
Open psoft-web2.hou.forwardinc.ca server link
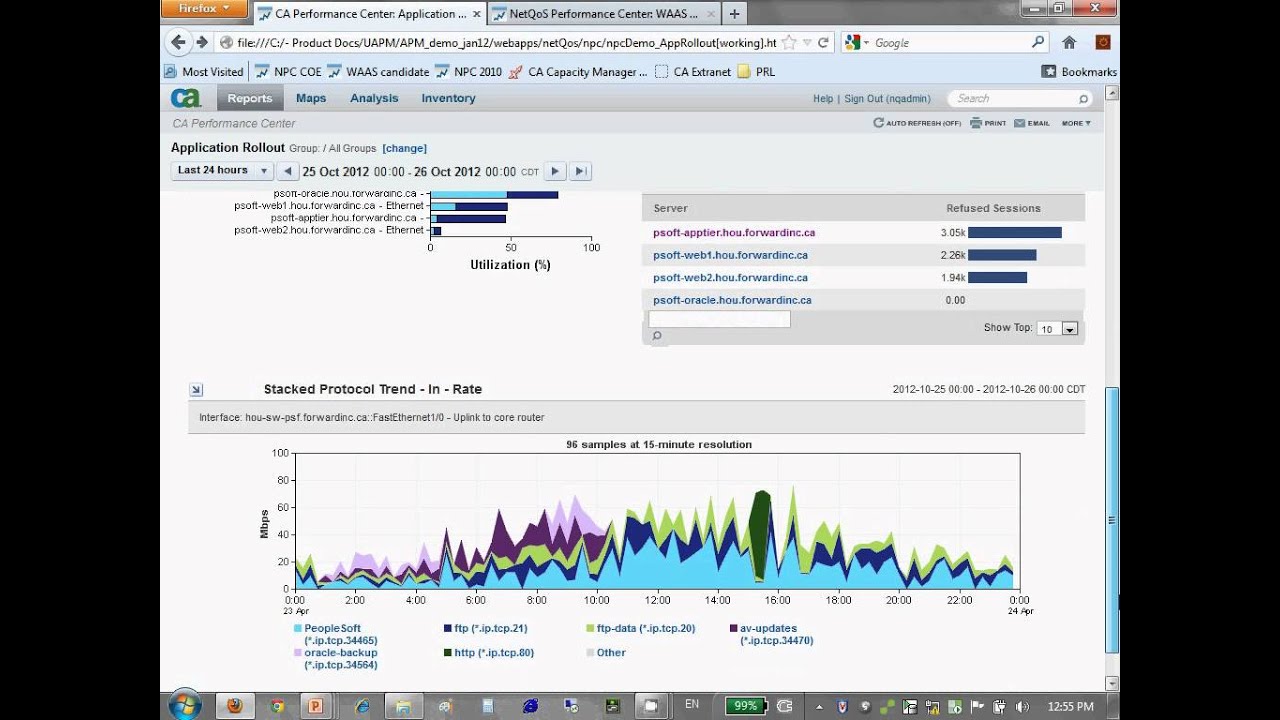click(x=730, y=277)
